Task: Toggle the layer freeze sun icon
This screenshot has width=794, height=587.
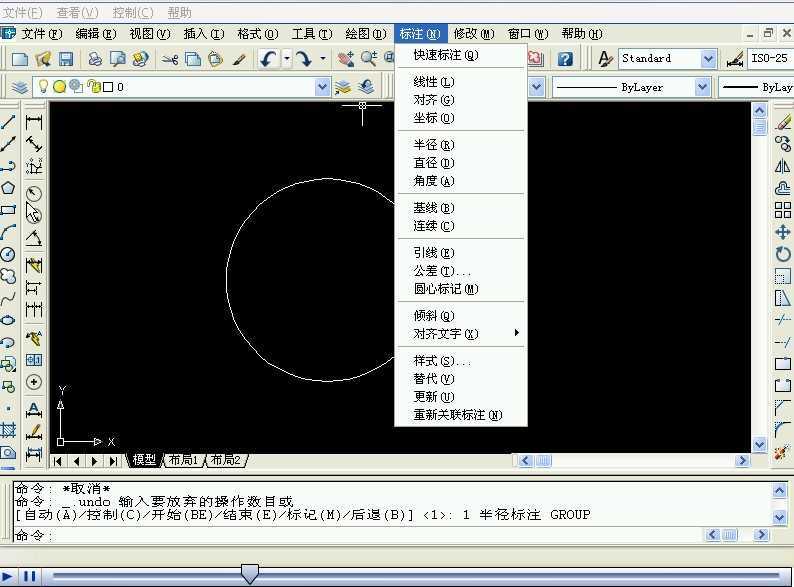Action: click(60, 87)
